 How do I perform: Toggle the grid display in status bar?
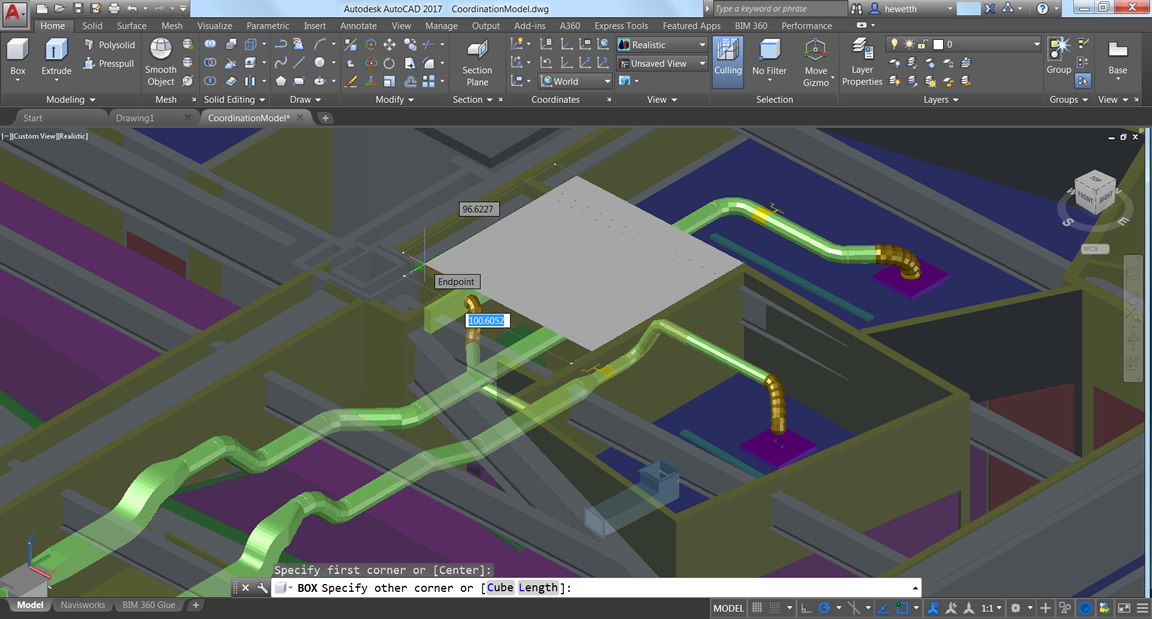click(757, 607)
